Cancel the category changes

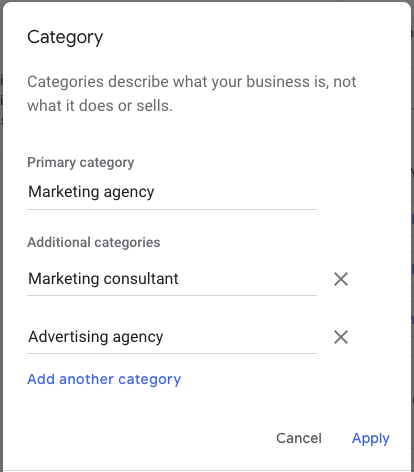(x=299, y=438)
